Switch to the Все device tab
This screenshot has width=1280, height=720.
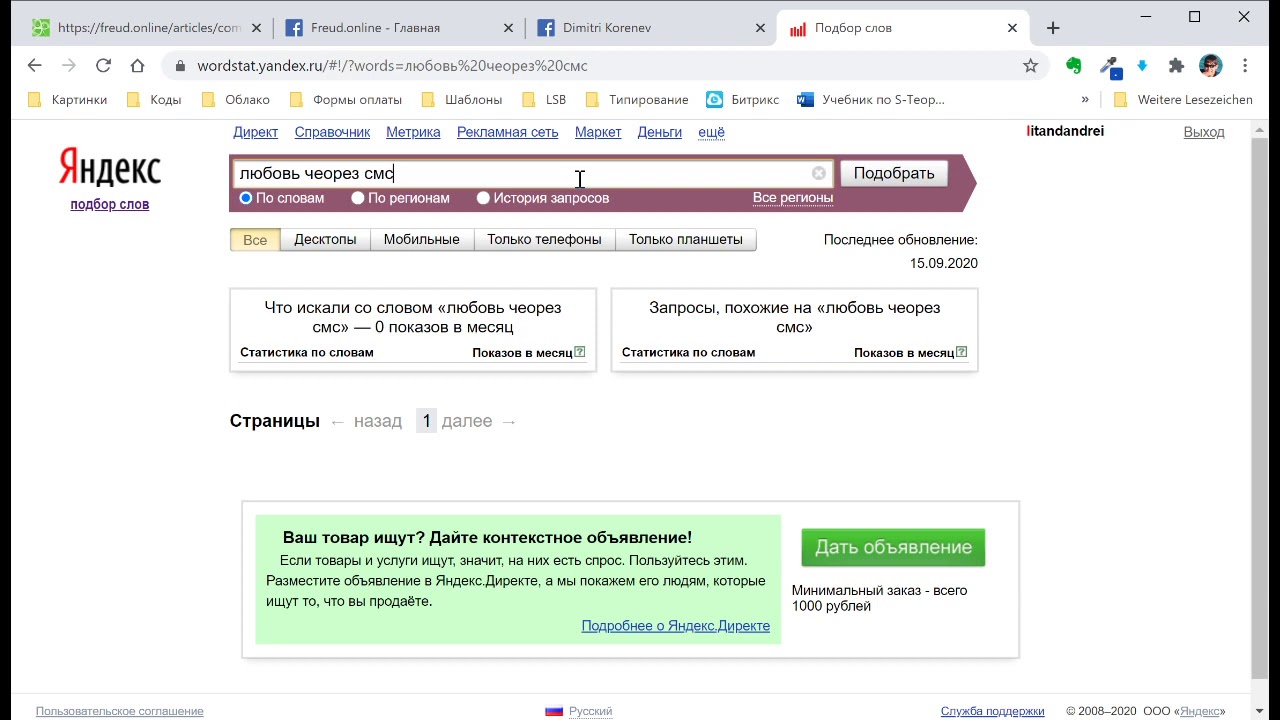point(255,240)
